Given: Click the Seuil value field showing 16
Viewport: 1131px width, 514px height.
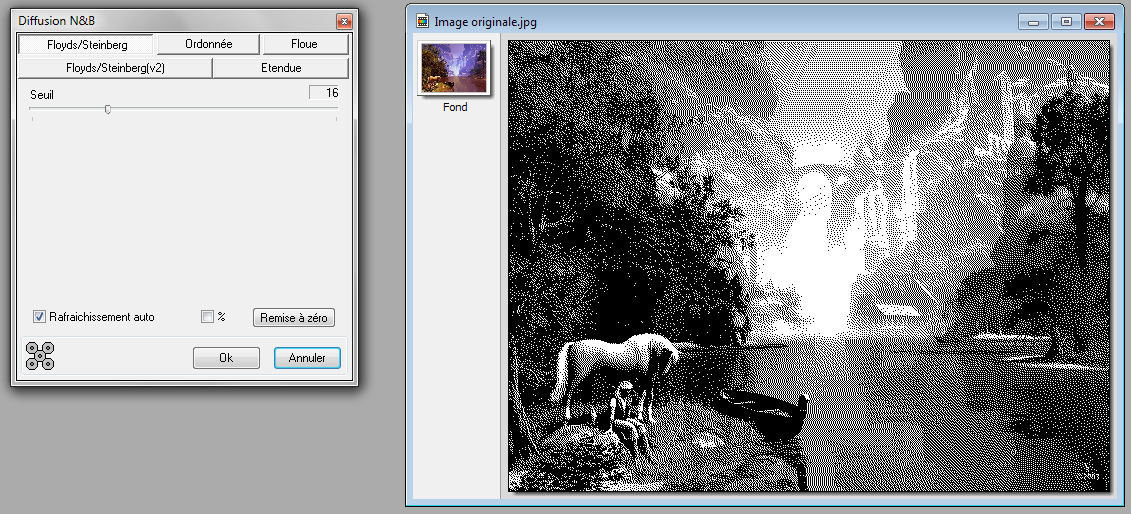Looking at the screenshot, I should [324, 93].
